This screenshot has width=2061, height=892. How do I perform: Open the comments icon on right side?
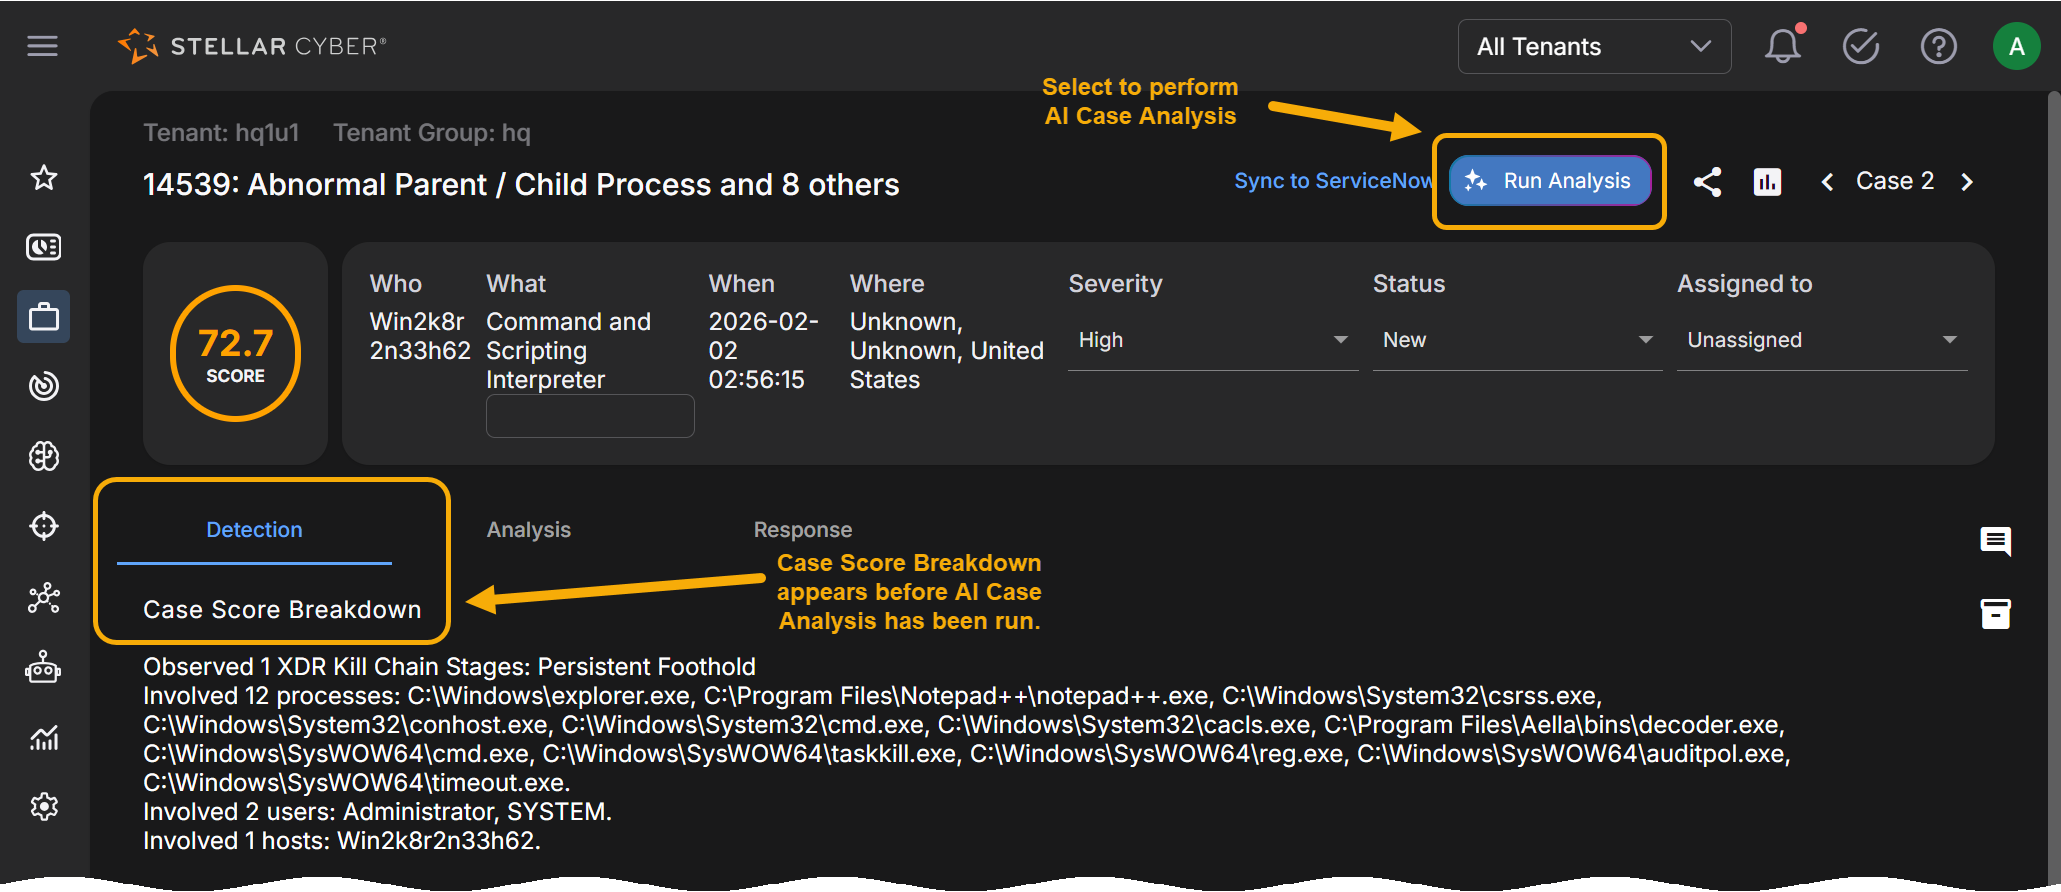pyautogui.click(x=1995, y=541)
